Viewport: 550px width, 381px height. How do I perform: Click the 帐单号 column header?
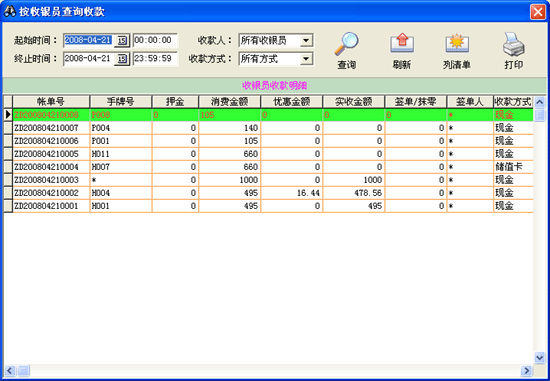pos(51,102)
